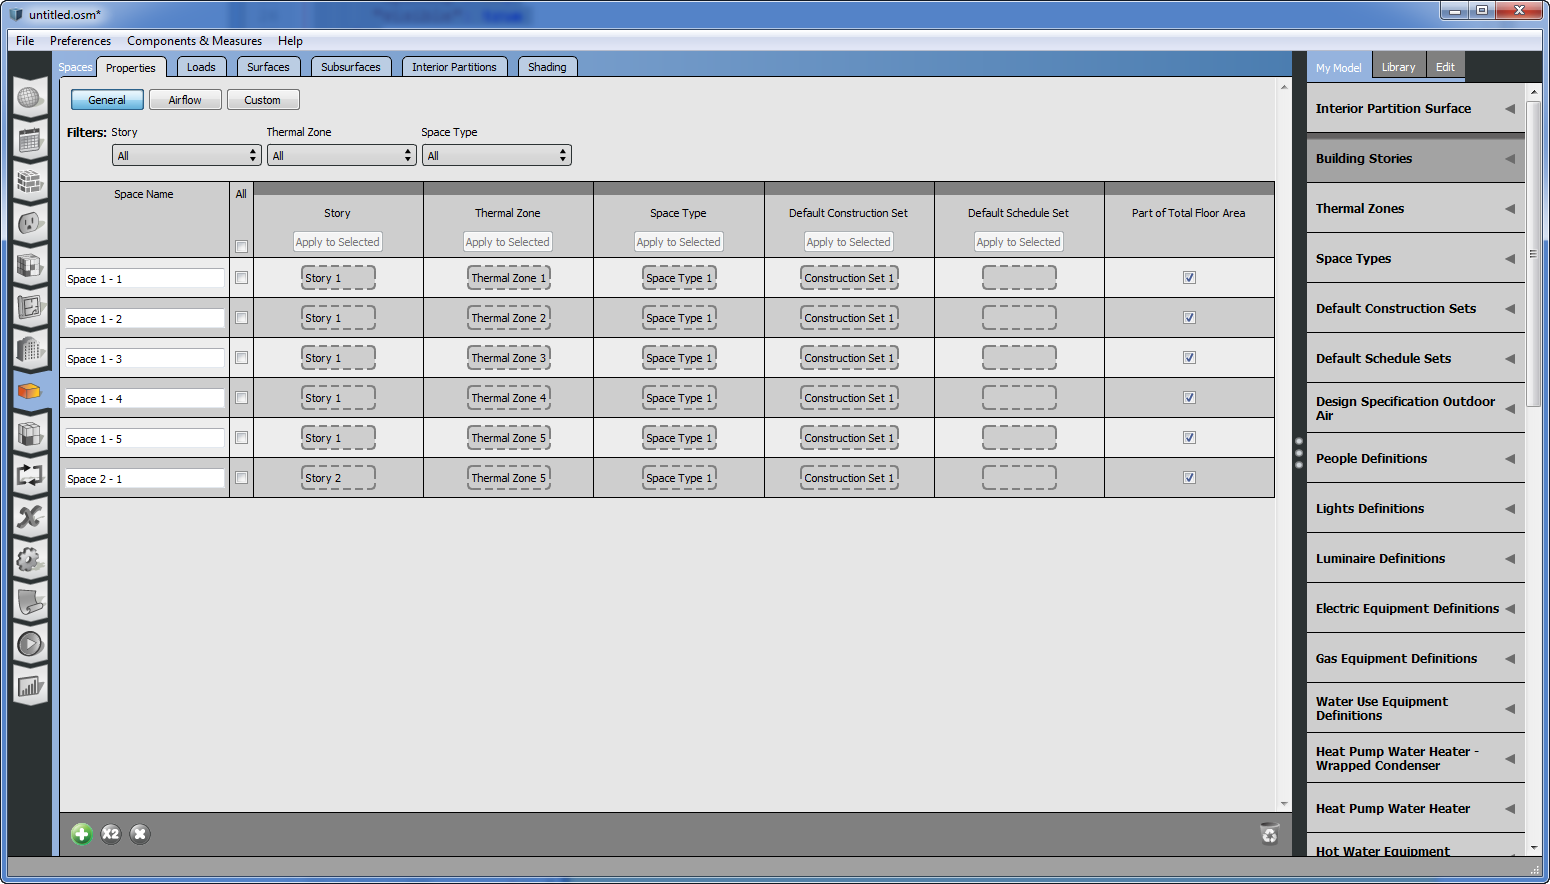The image size is (1550, 884).
Task: Open the Thermal Zone filter dropdown
Action: tap(341, 156)
